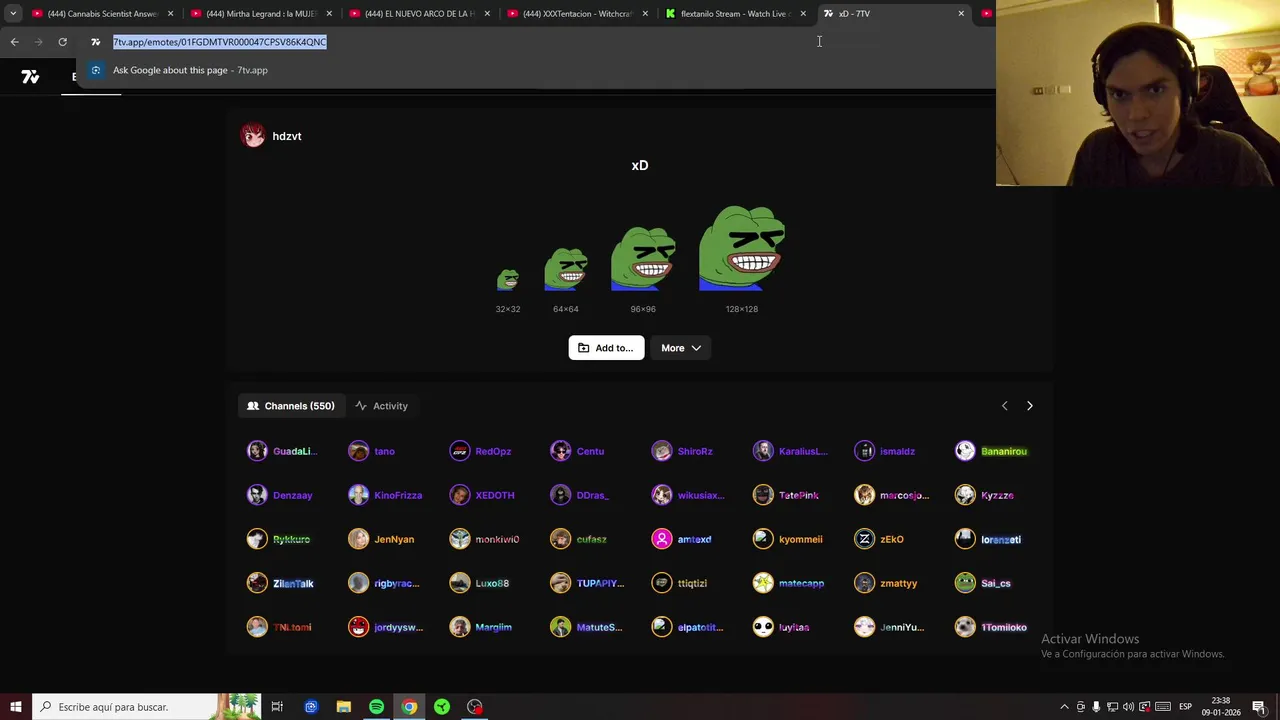The width and height of the screenshot is (1280, 720).
Task: Open the Centu channel
Action: point(577,451)
